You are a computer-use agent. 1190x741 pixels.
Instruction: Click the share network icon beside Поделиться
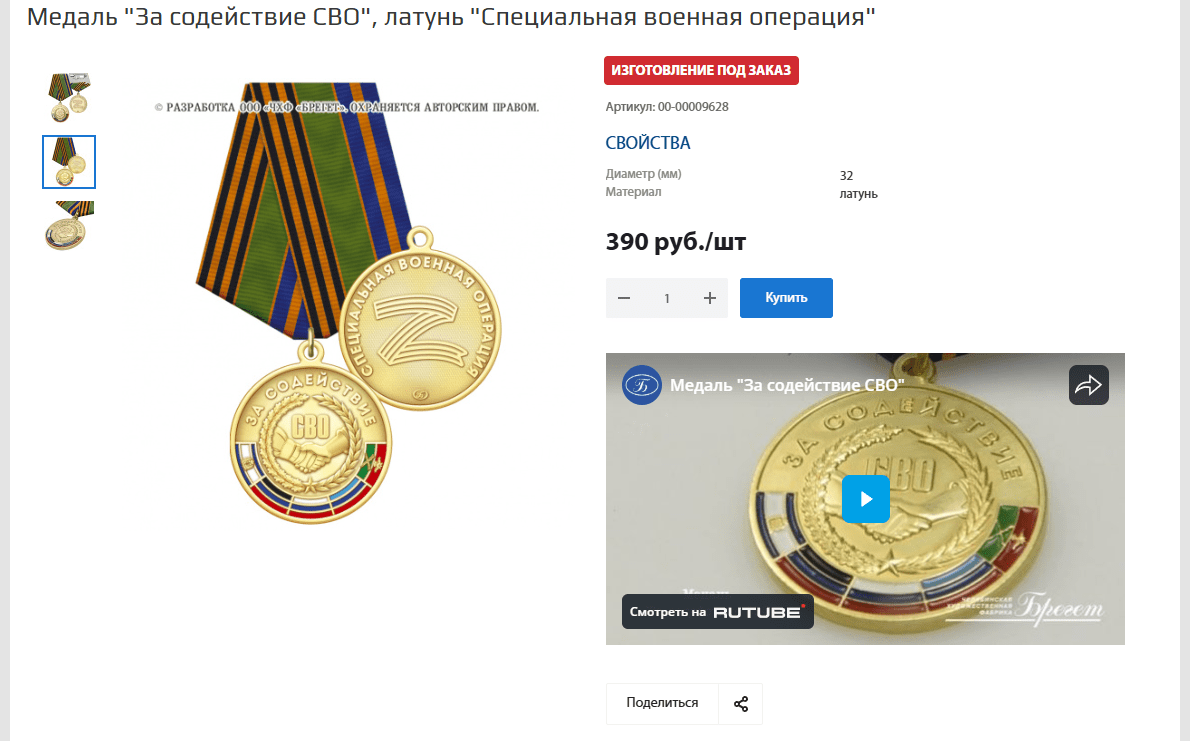(x=741, y=704)
